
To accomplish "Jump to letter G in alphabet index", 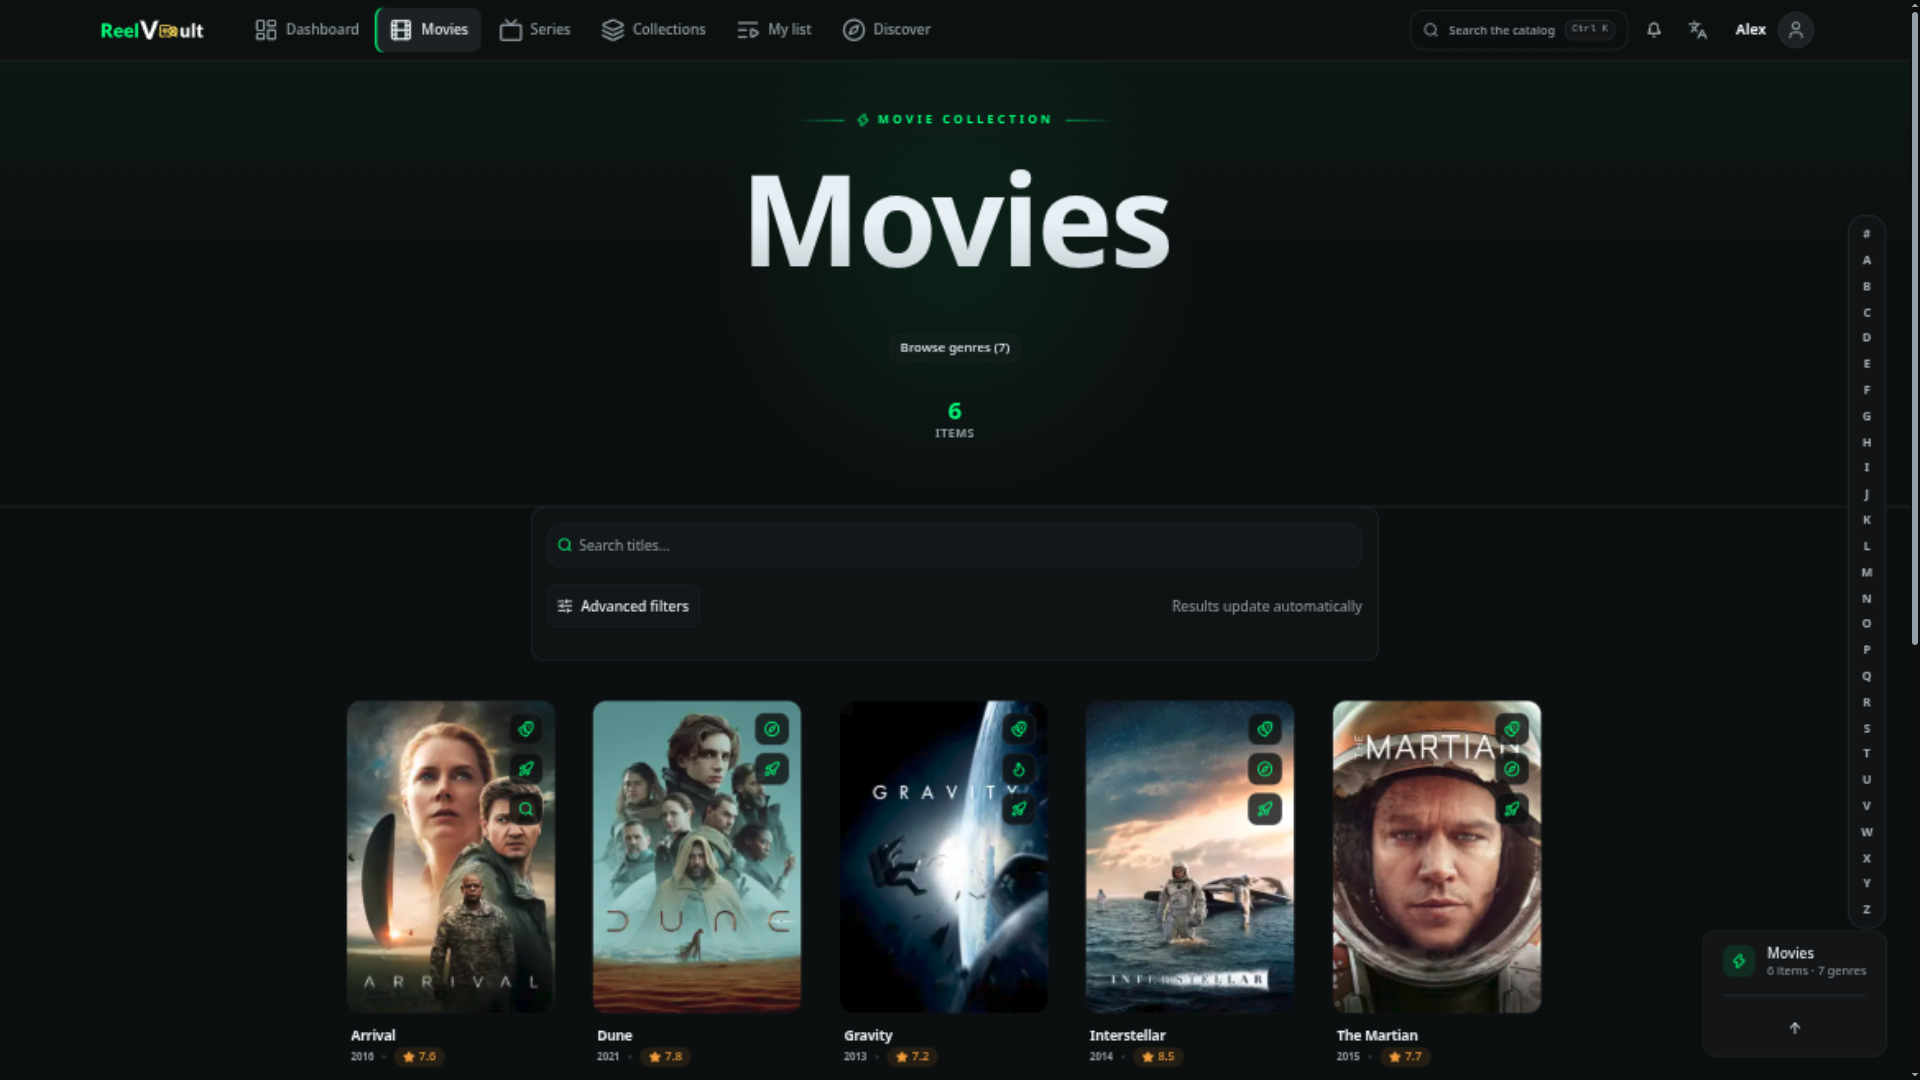I will 1867,416.
